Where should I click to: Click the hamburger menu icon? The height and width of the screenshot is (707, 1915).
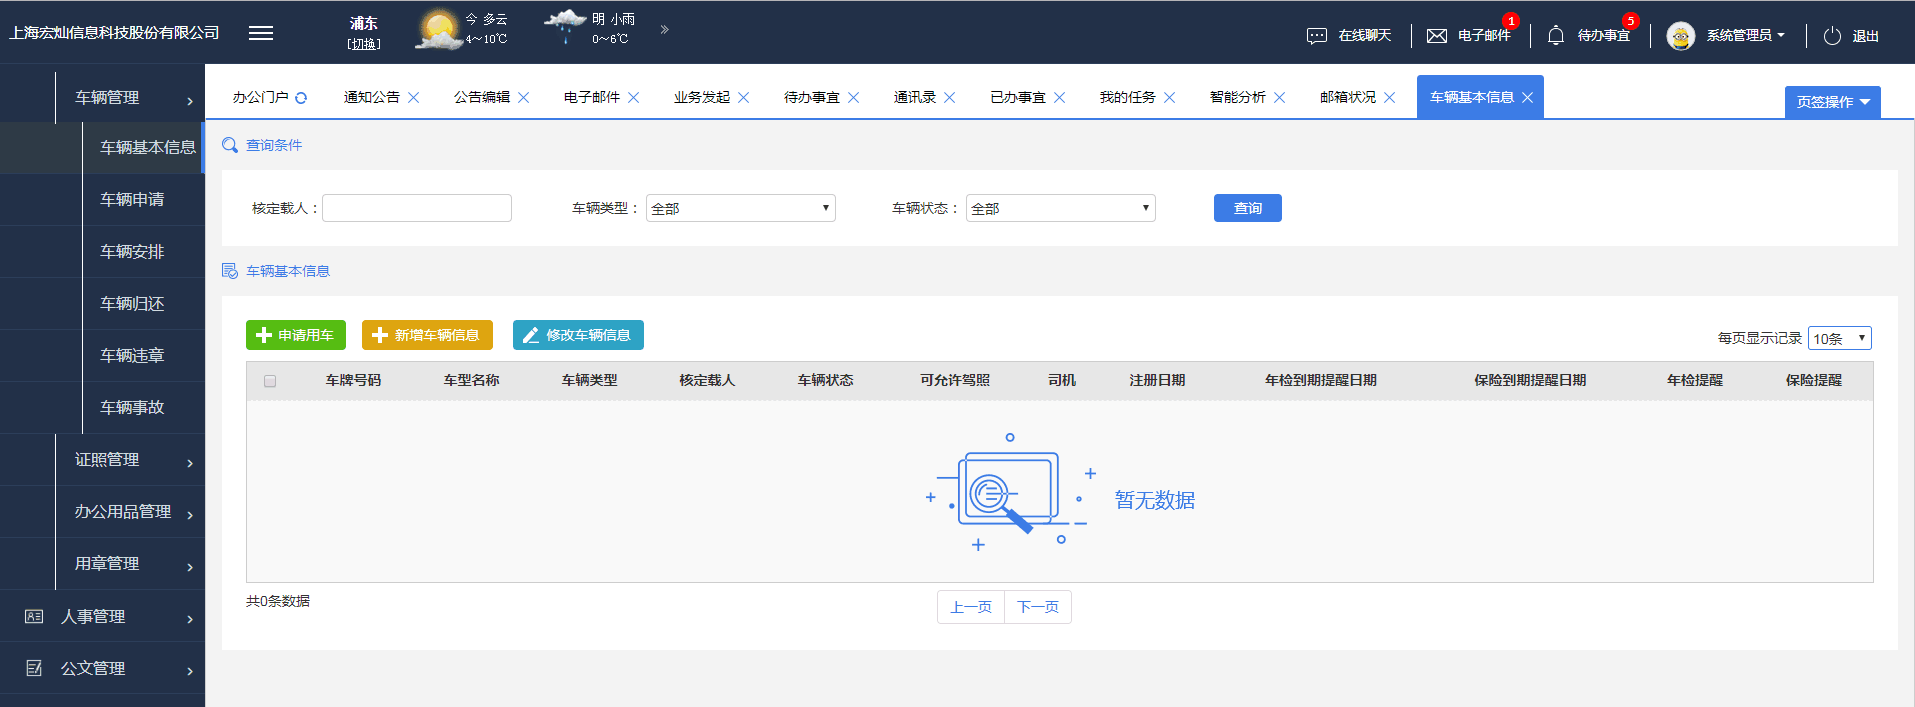point(261,33)
